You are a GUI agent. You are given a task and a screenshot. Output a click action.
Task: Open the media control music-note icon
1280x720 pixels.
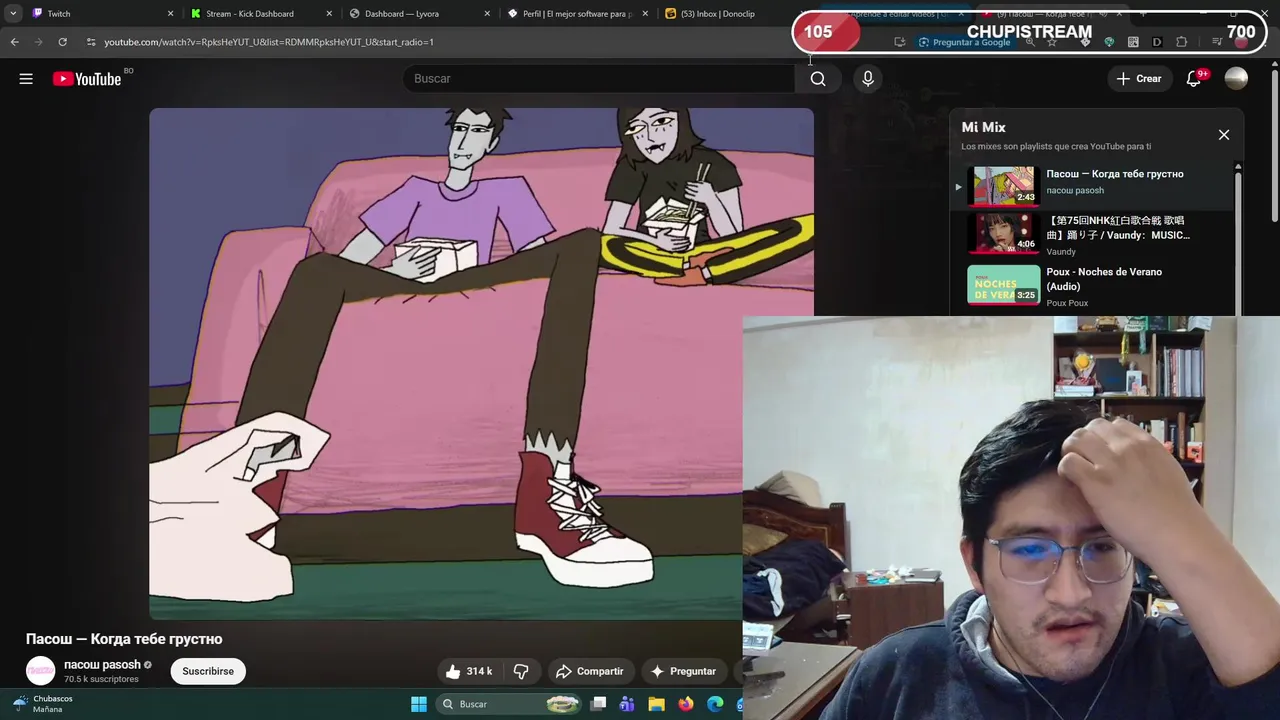click(1217, 42)
